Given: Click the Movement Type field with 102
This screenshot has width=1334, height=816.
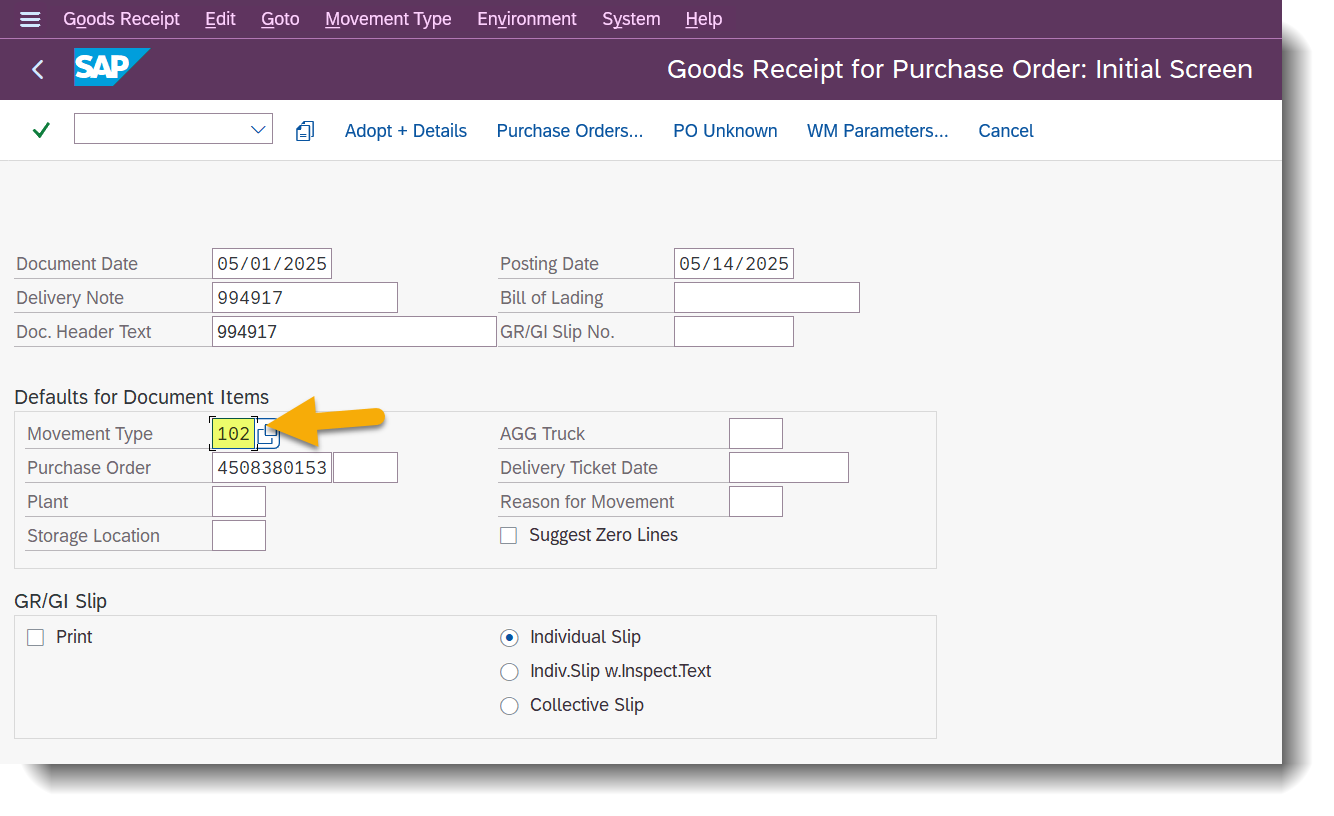Looking at the screenshot, I should click(234, 434).
